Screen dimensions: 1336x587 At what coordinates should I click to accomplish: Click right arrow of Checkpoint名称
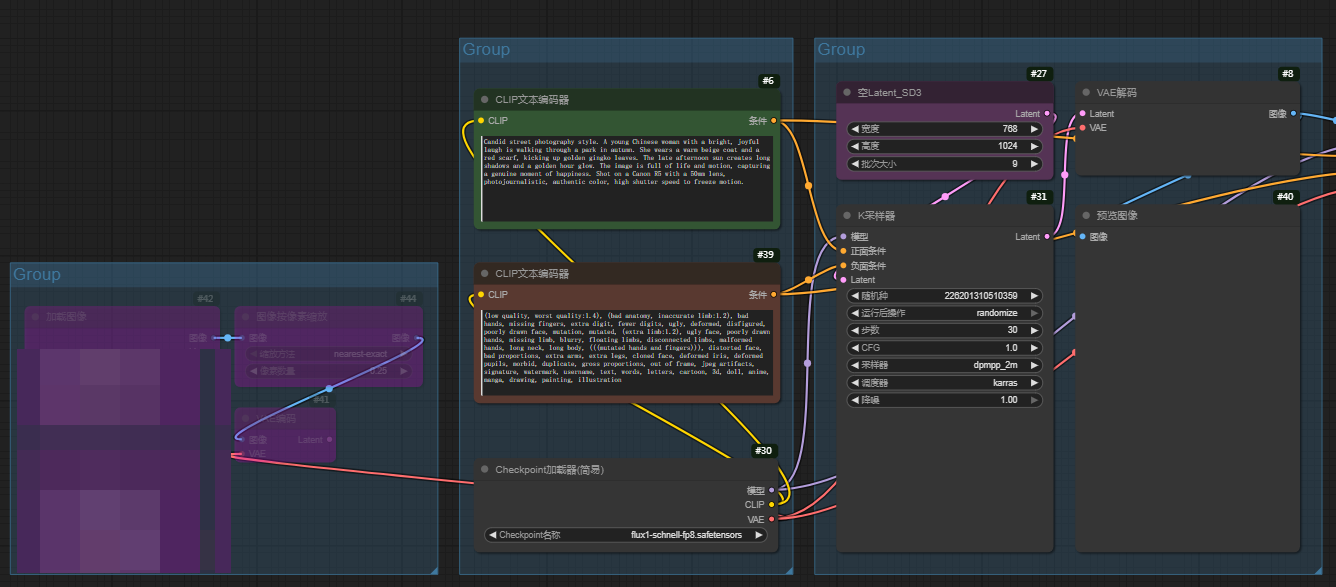click(760, 535)
